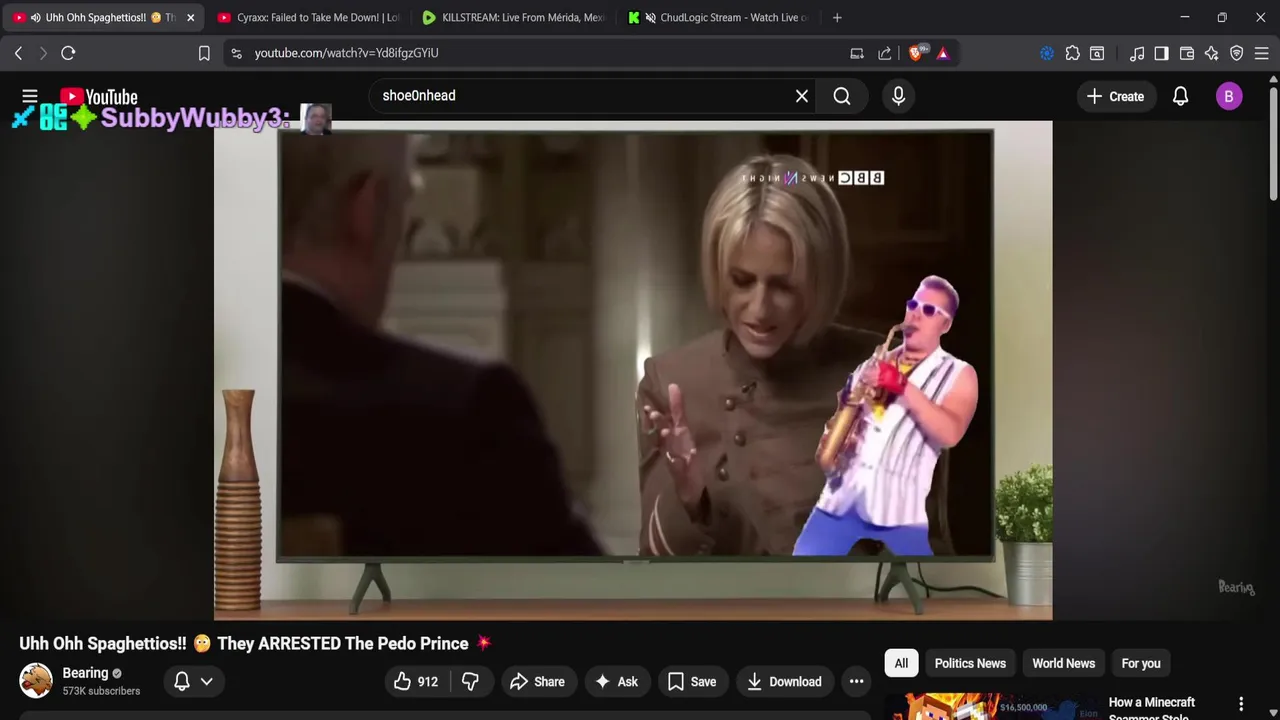Click the blue circular extension icon
The width and height of the screenshot is (1280, 720).
(x=1047, y=53)
